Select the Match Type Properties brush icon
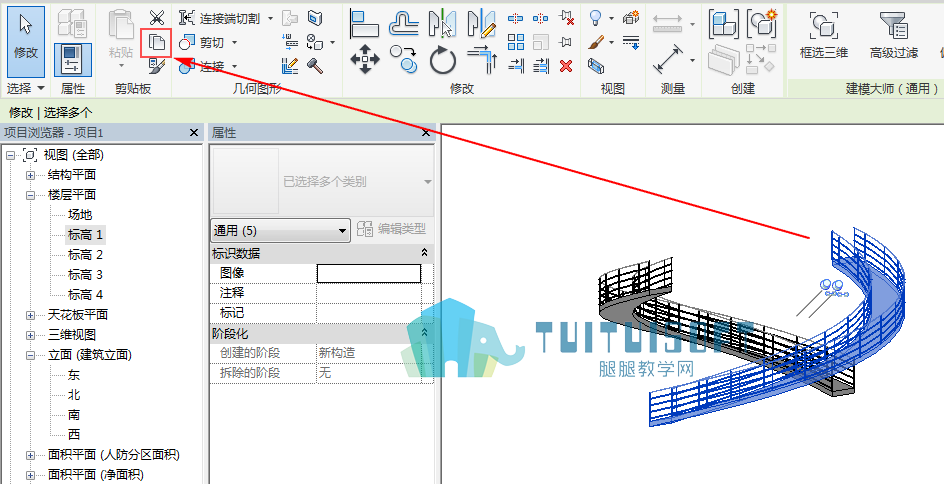The height and width of the screenshot is (484, 944). pos(157,66)
